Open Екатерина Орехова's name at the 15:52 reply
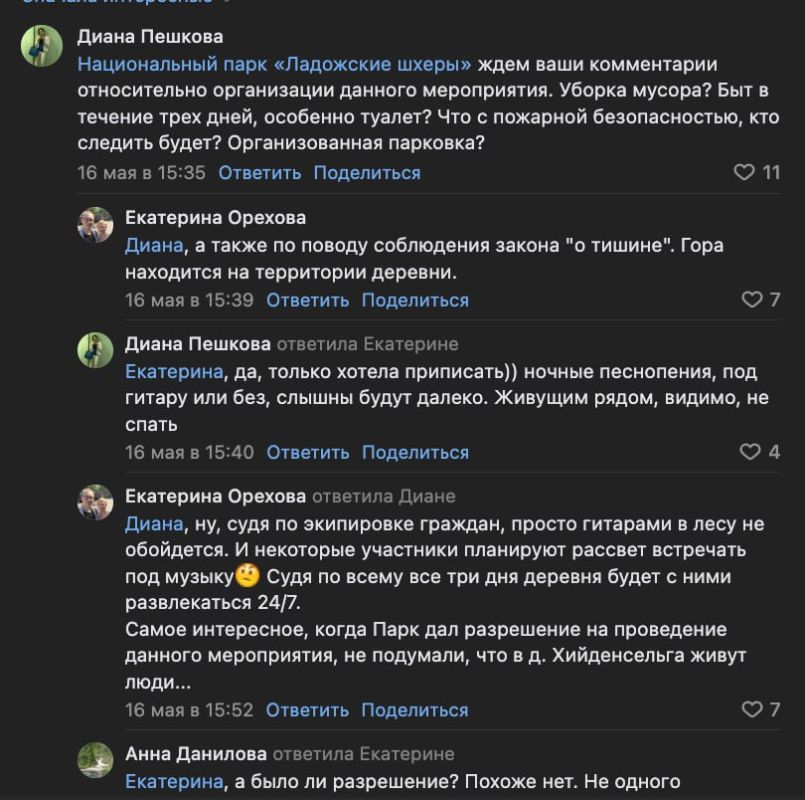Image resolution: width=805 pixels, height=800 pixels. point(215,496)
